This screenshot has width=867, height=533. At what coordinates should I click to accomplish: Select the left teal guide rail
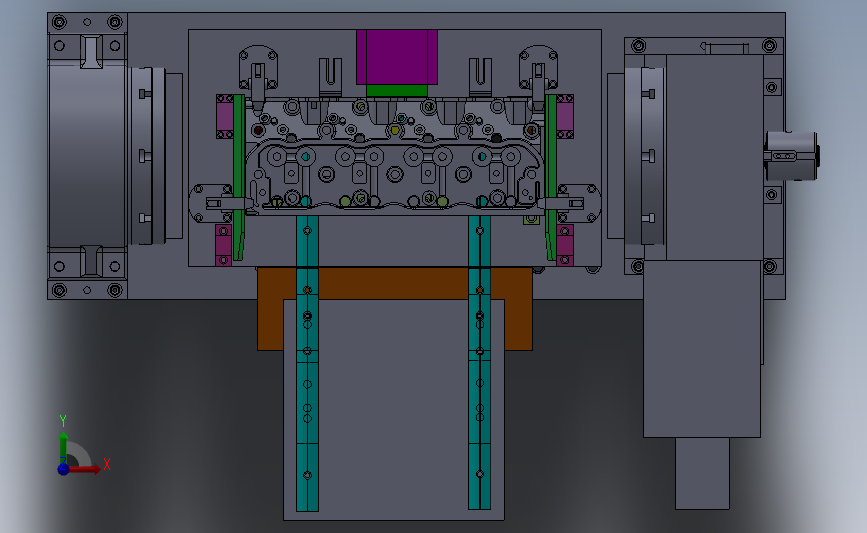point(307,363)
